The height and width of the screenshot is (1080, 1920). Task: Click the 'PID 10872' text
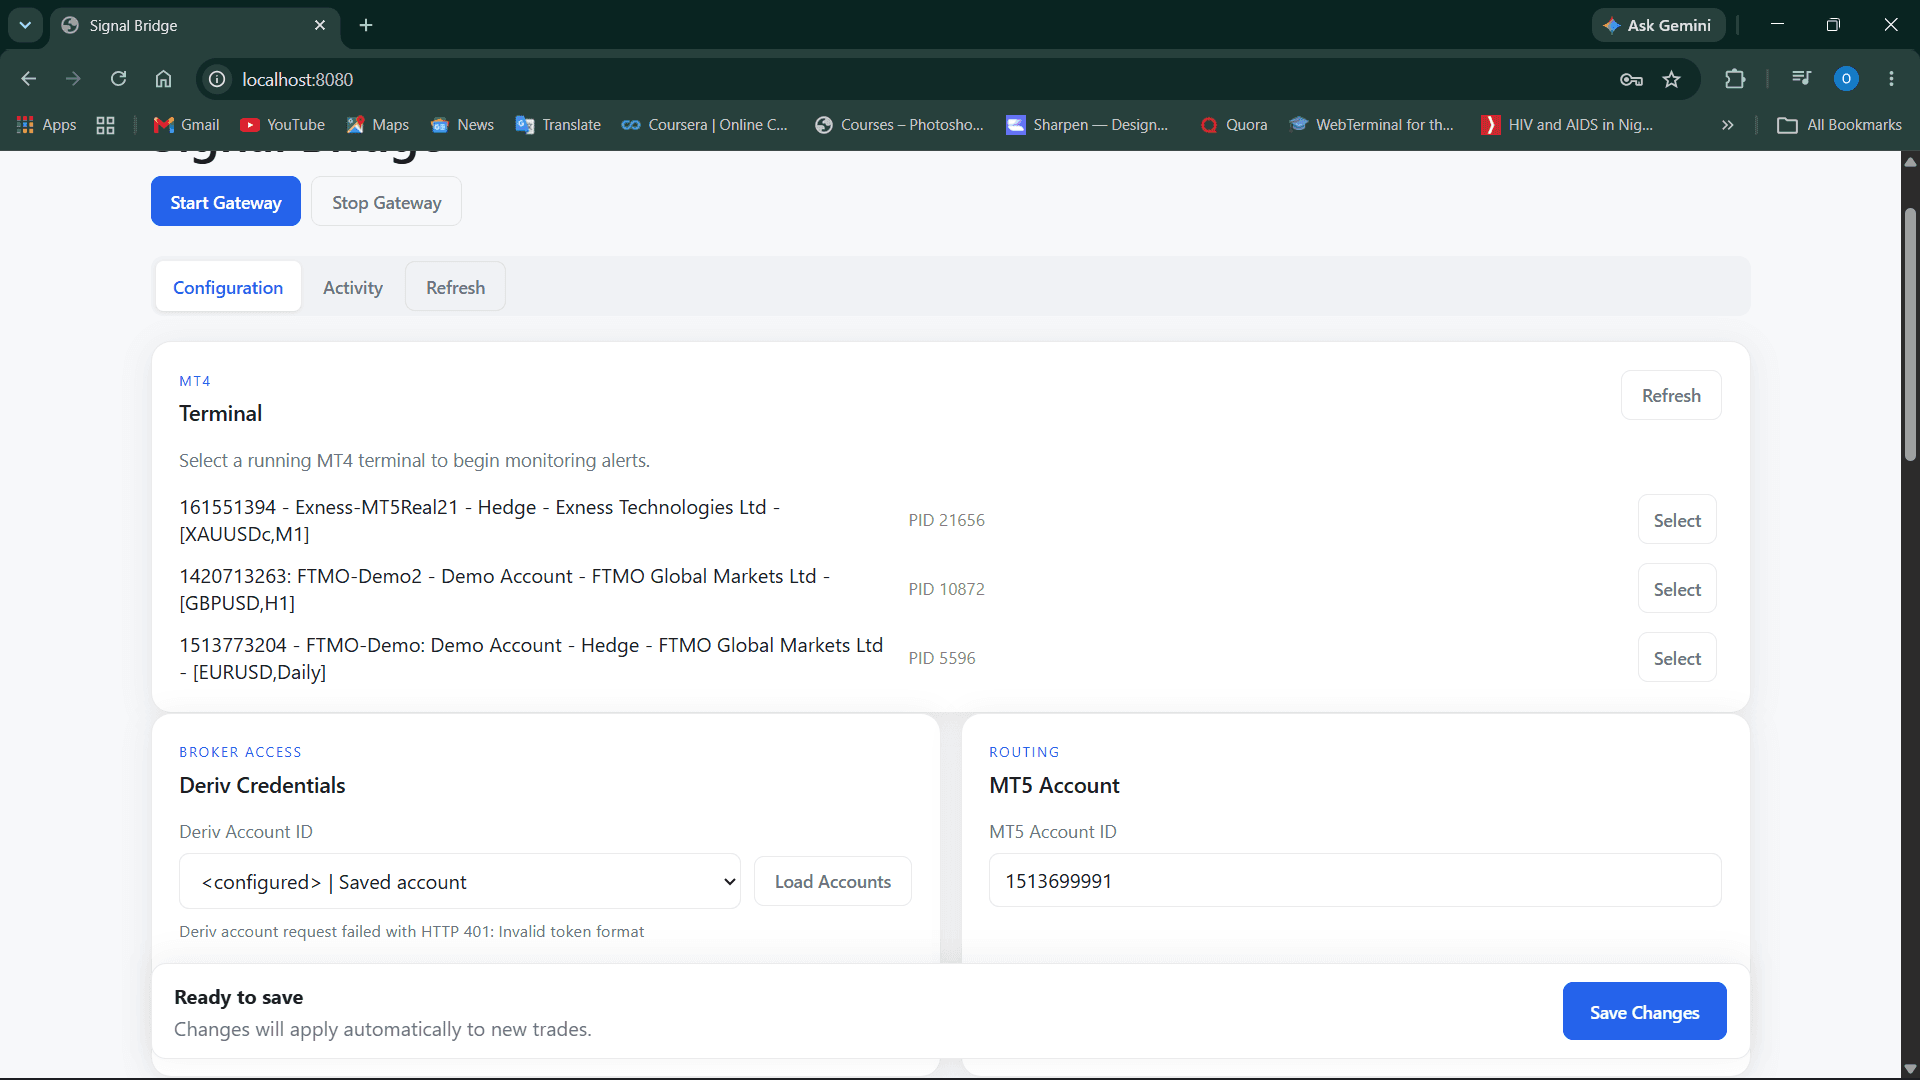tap(946, 589)
